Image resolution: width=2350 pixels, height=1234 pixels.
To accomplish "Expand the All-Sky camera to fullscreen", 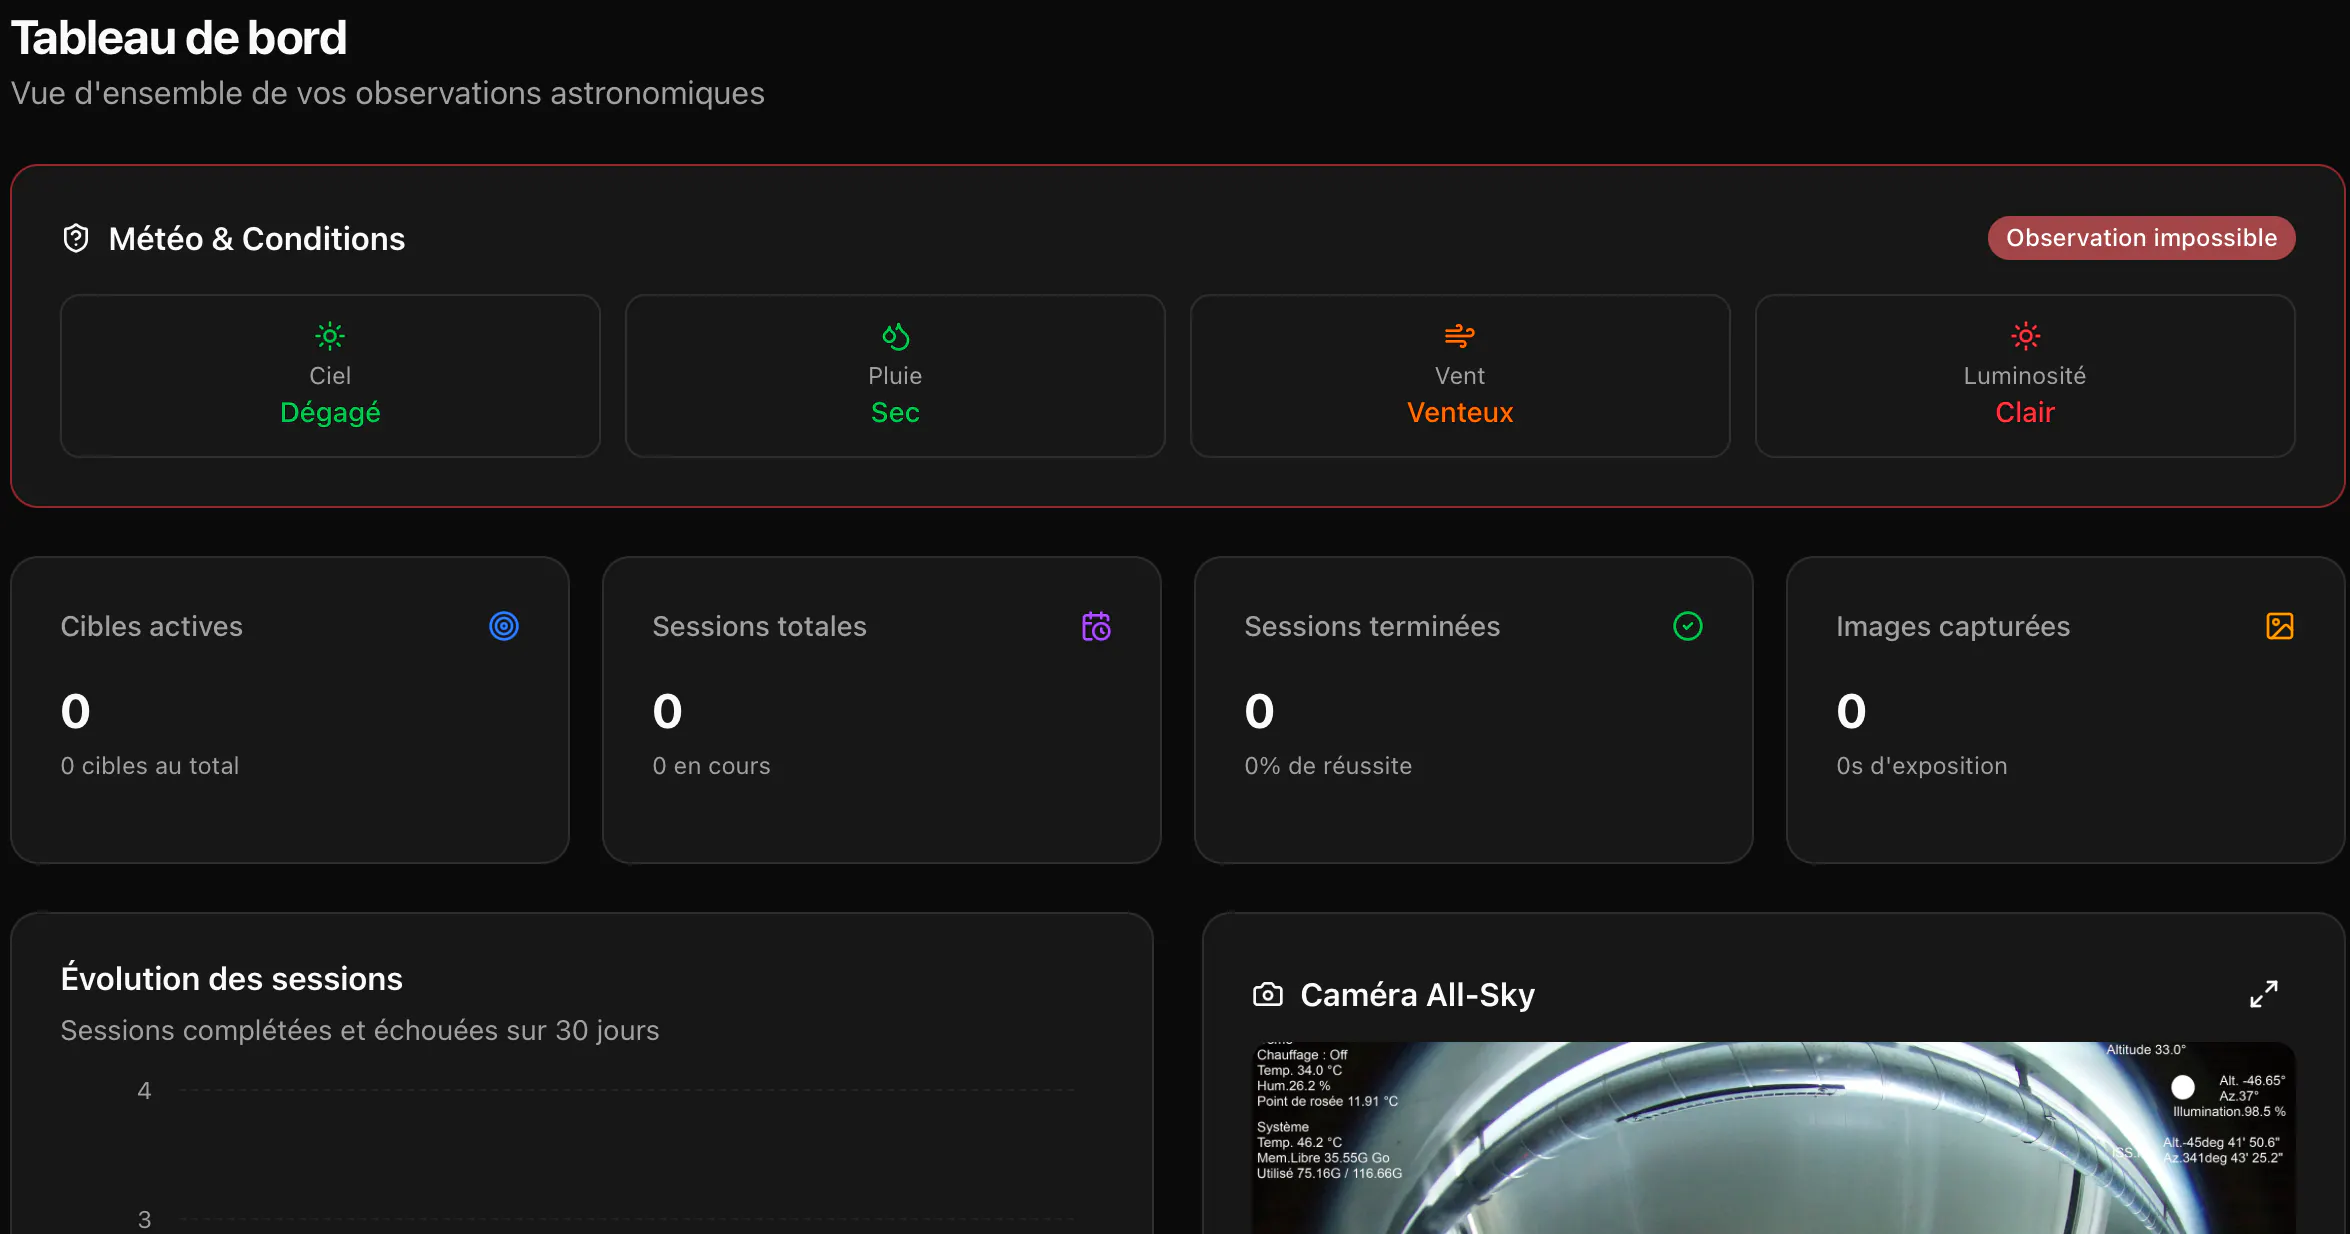I will (x=2263, y=994).
